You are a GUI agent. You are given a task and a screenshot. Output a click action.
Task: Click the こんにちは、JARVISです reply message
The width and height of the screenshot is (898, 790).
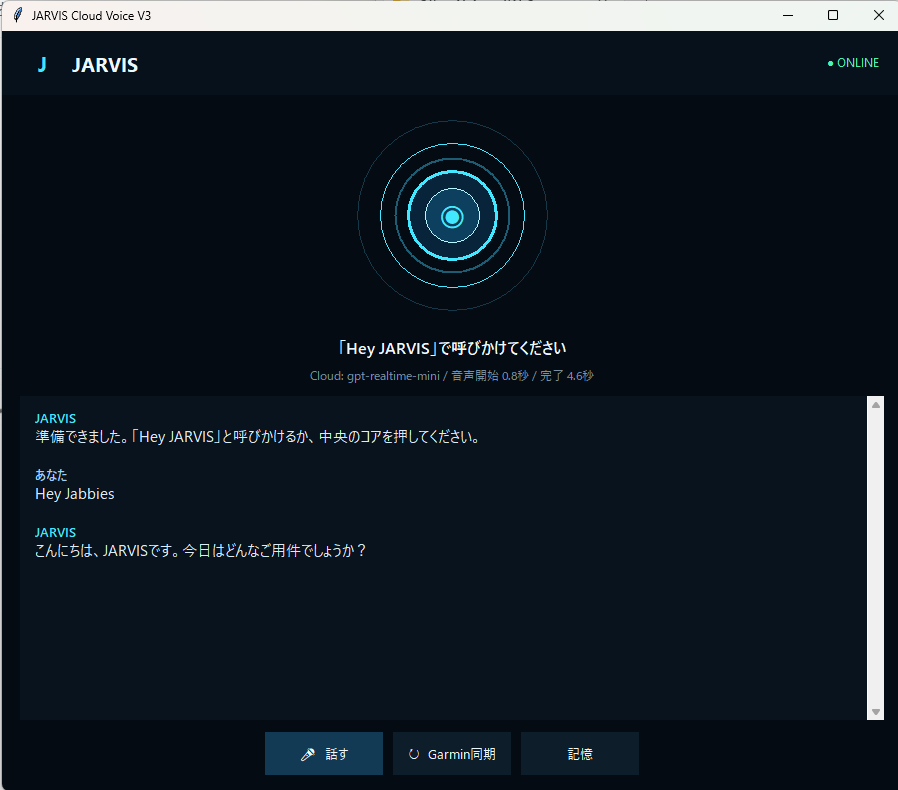pos(200,551)
